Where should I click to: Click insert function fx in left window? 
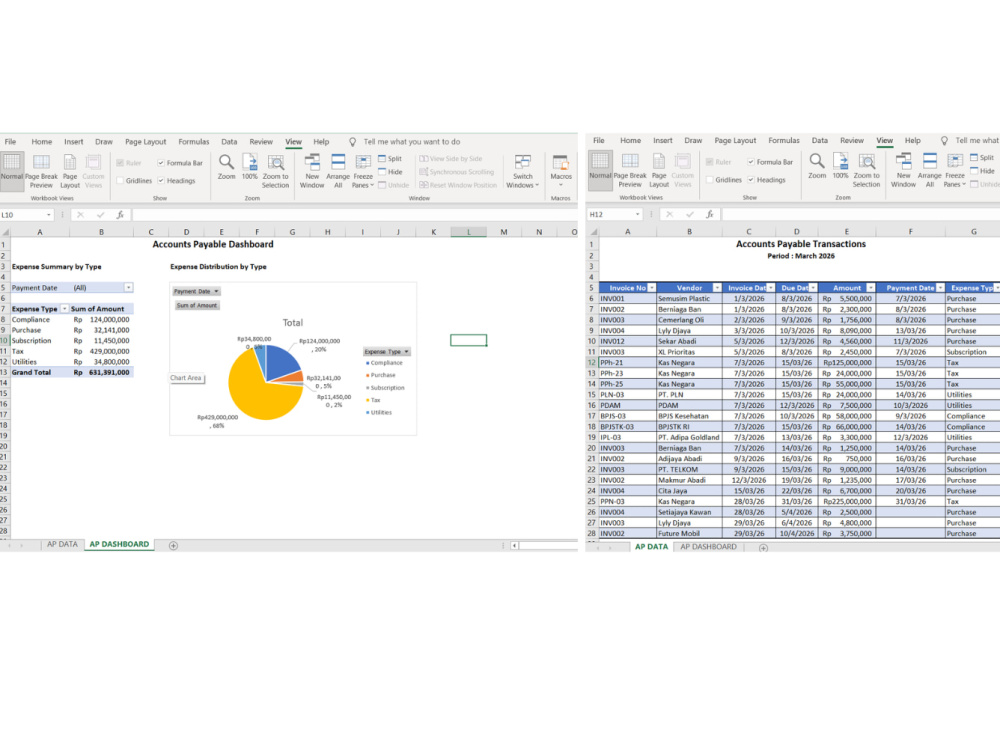click(x=120, y=215)
